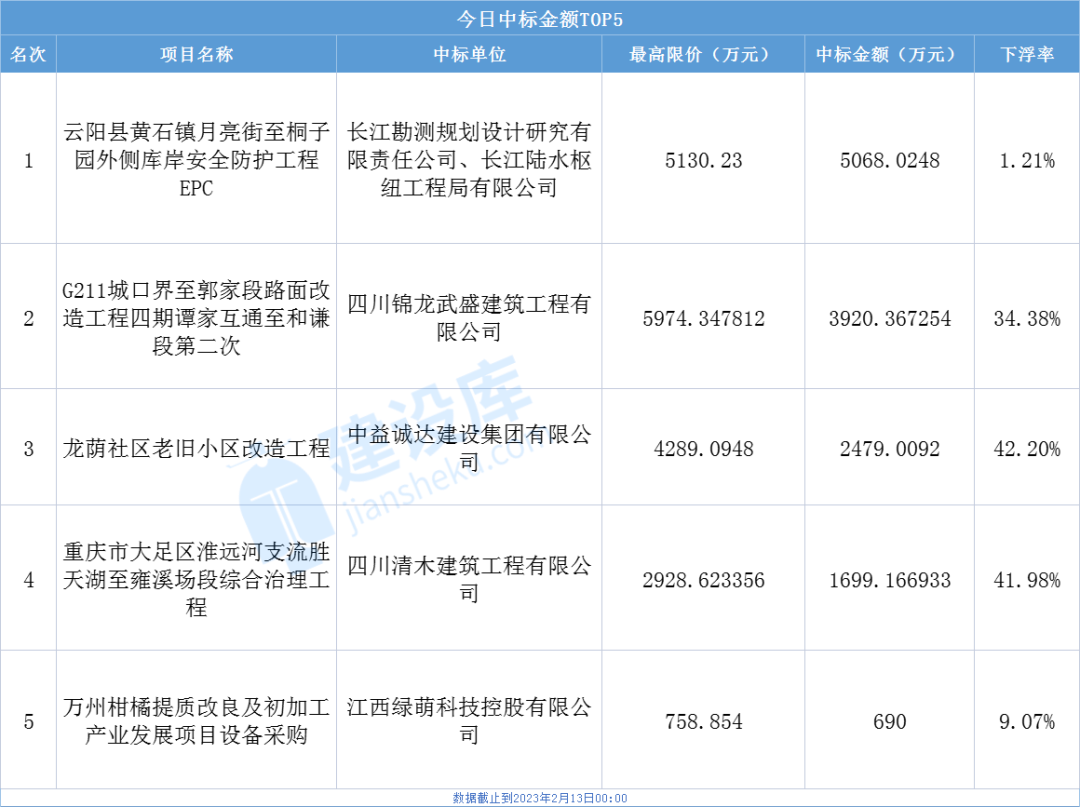Select the 龙荫社区老旧小区改造工程 project cell

click(x=196, y=449)
